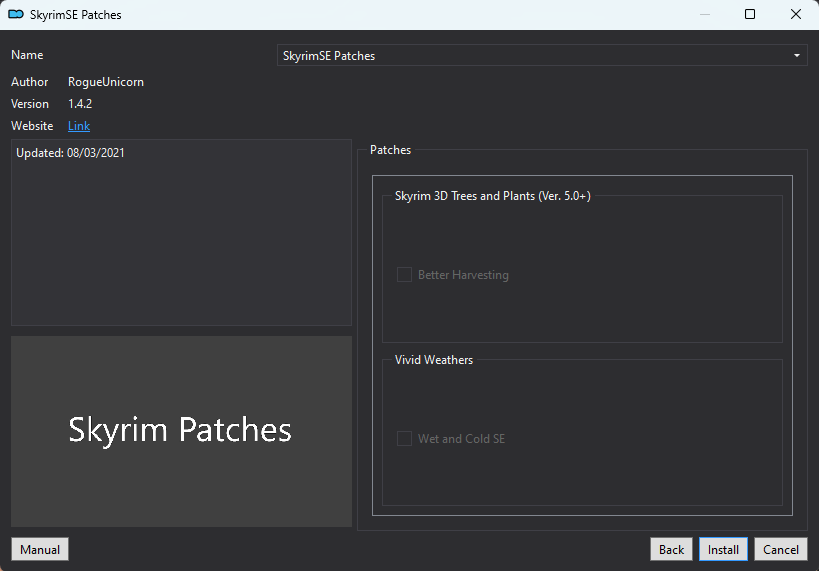Click the Skyrim Patches preview image
Viewport: 819px width, 571px height.
[x=181, y=432]
